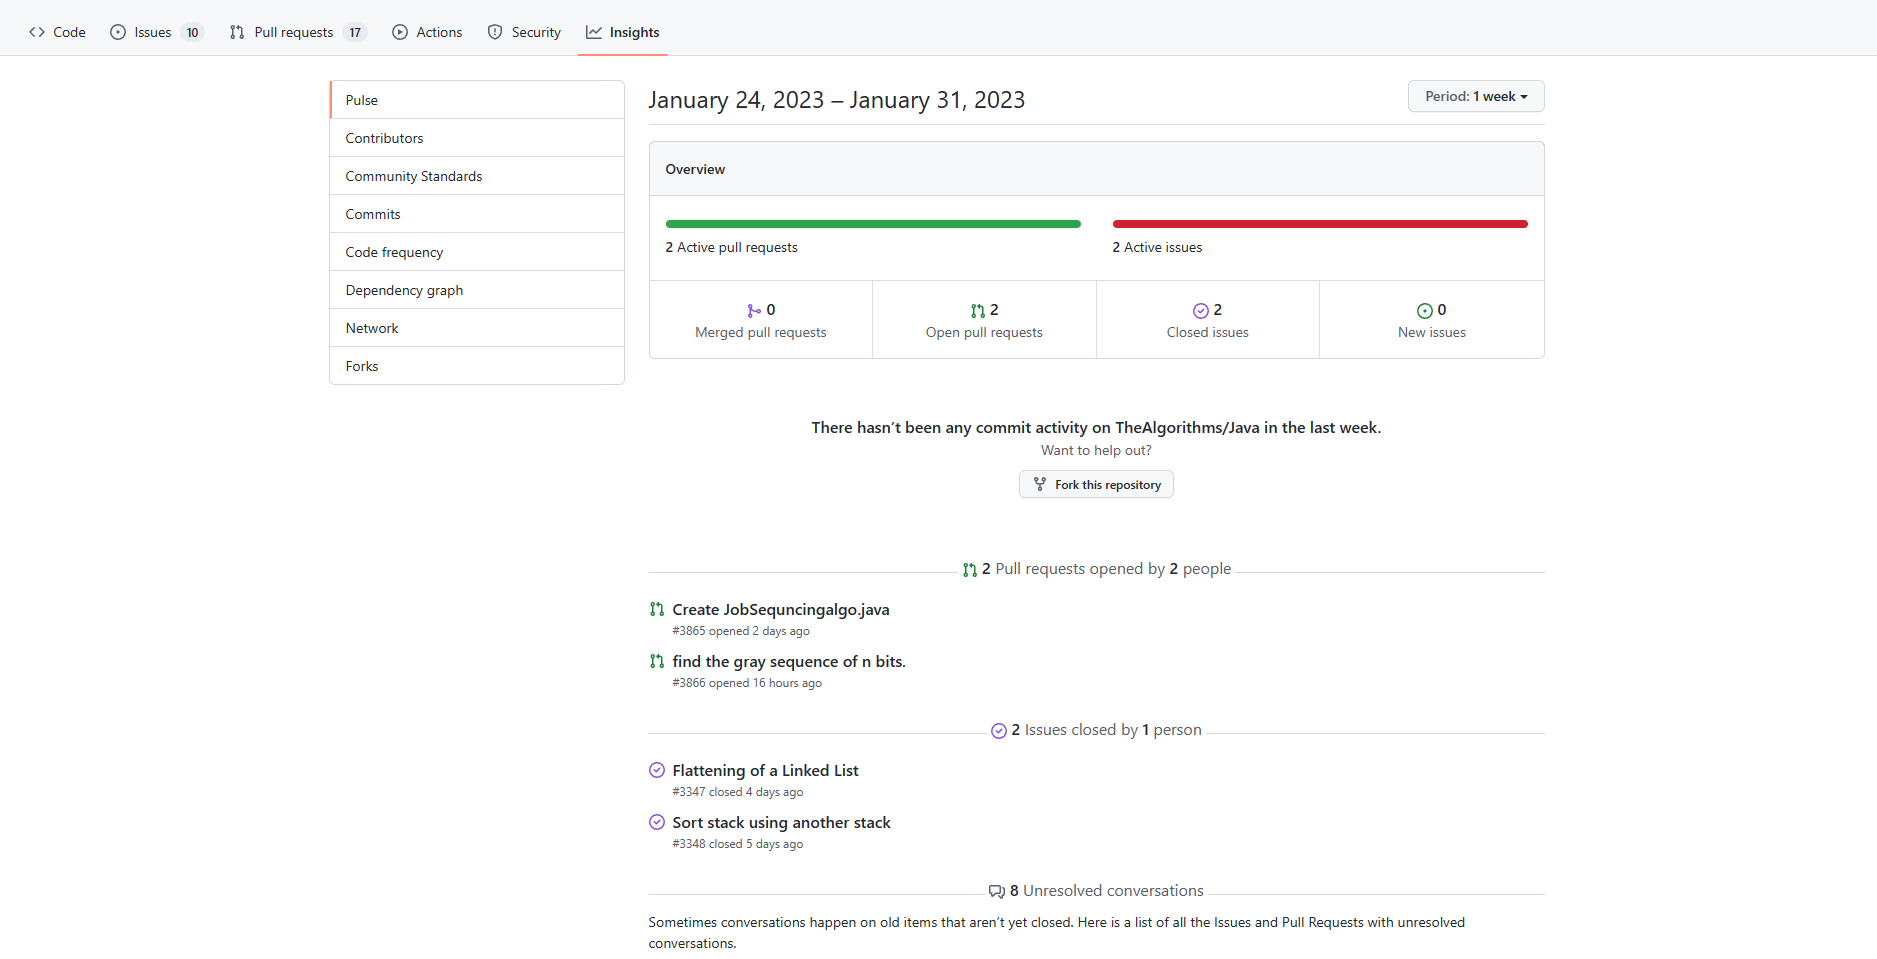Click the icon beside Create JobSequncingalgo.java
Image resolution: width=1877 pixels, height=959 pixels.
657,609
